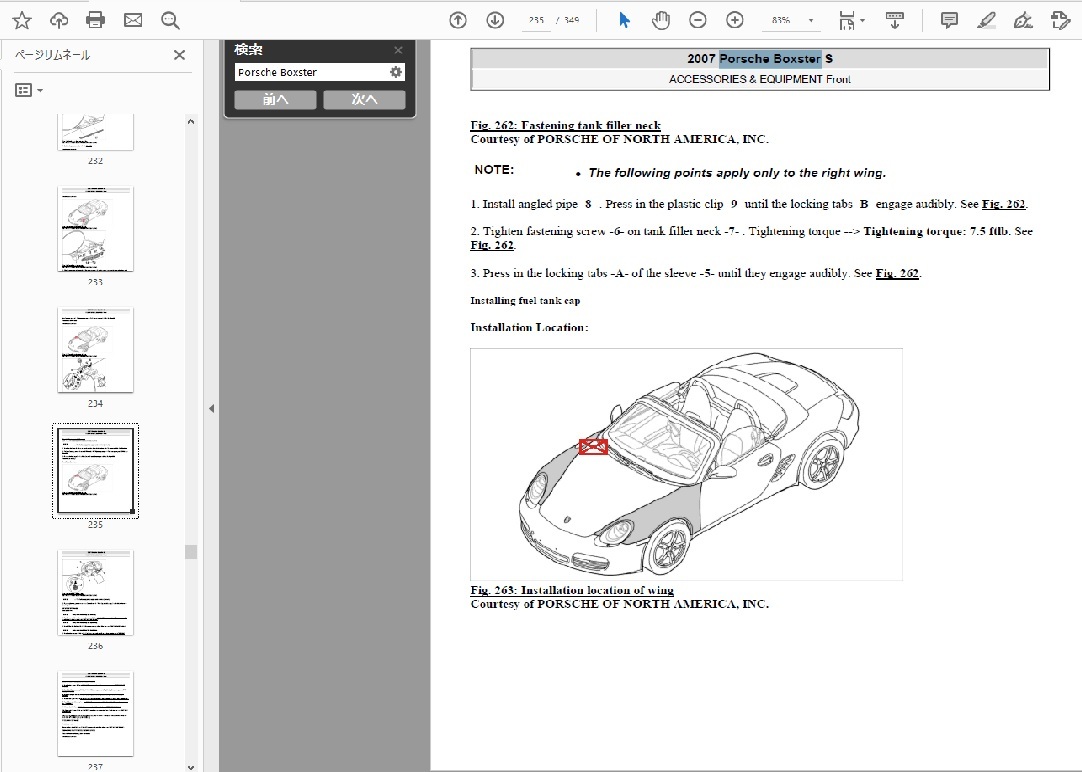Open the sign document tool

(1023, 20)
